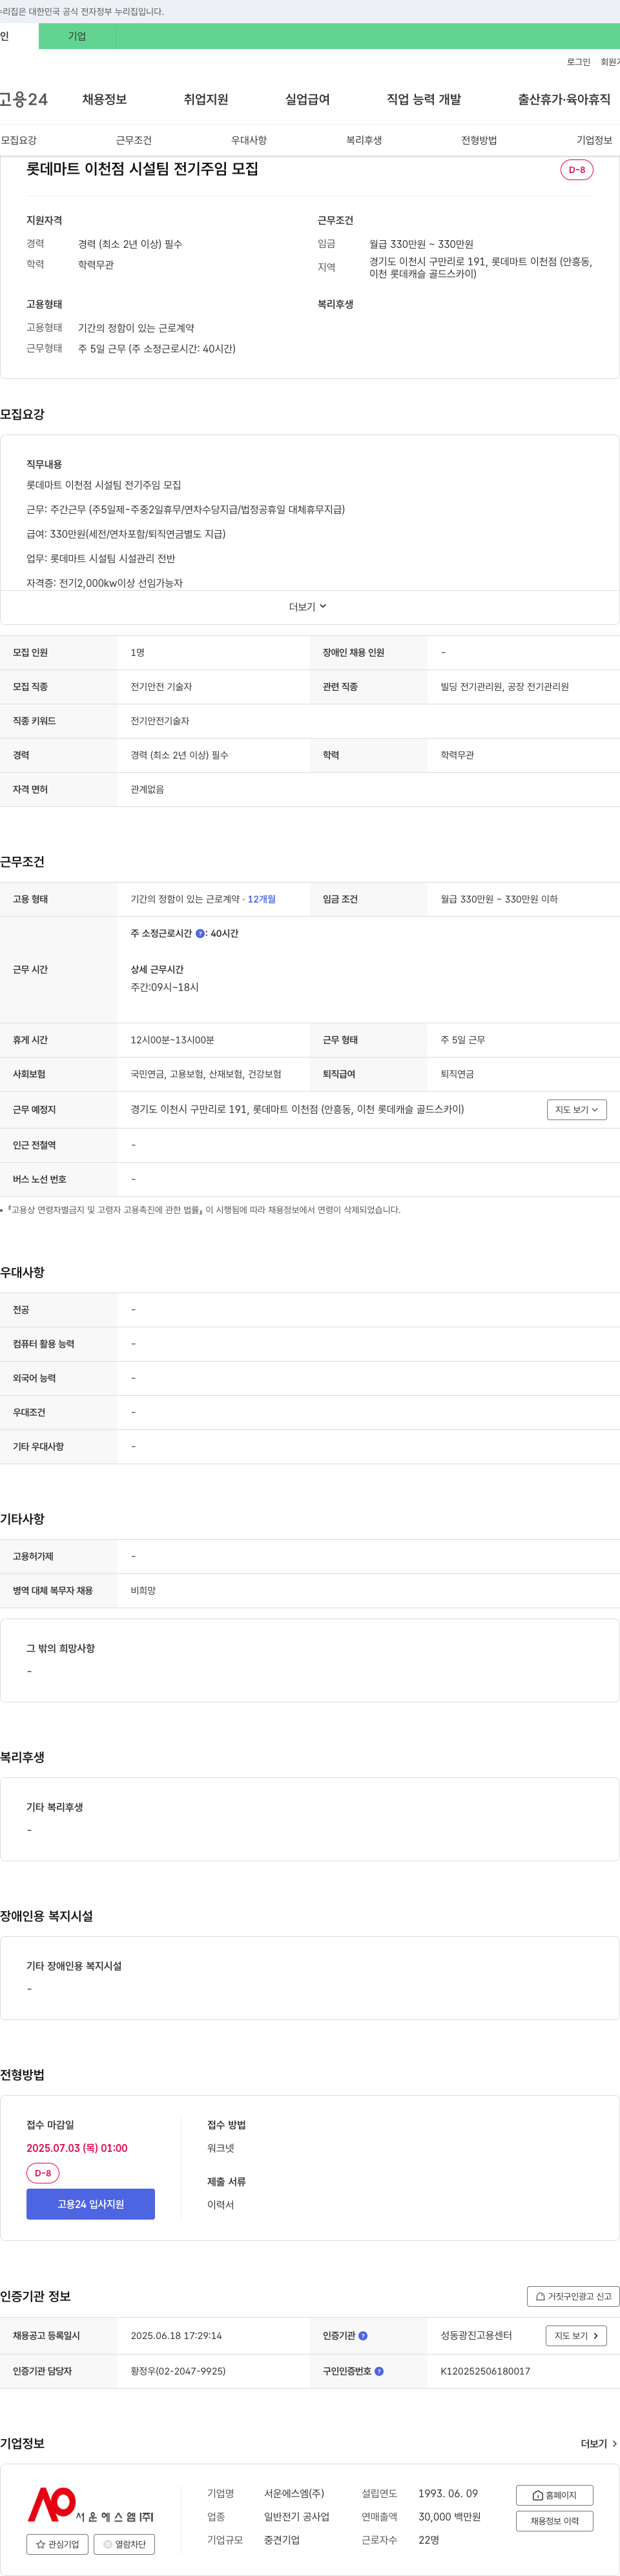The height and width of the screenshot is (2576, 620).
Task: Switch to the 기업 tab
Action: tap(77, 36)
